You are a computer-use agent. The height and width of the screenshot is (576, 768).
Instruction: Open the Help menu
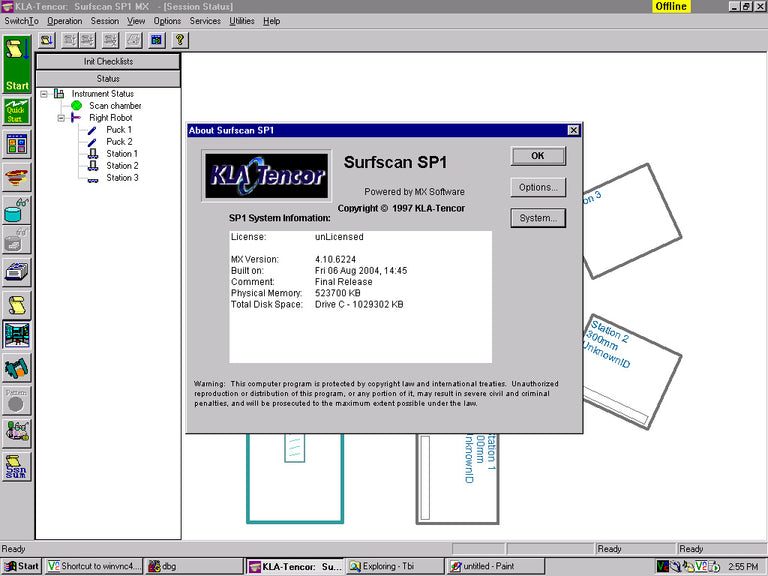271,21
